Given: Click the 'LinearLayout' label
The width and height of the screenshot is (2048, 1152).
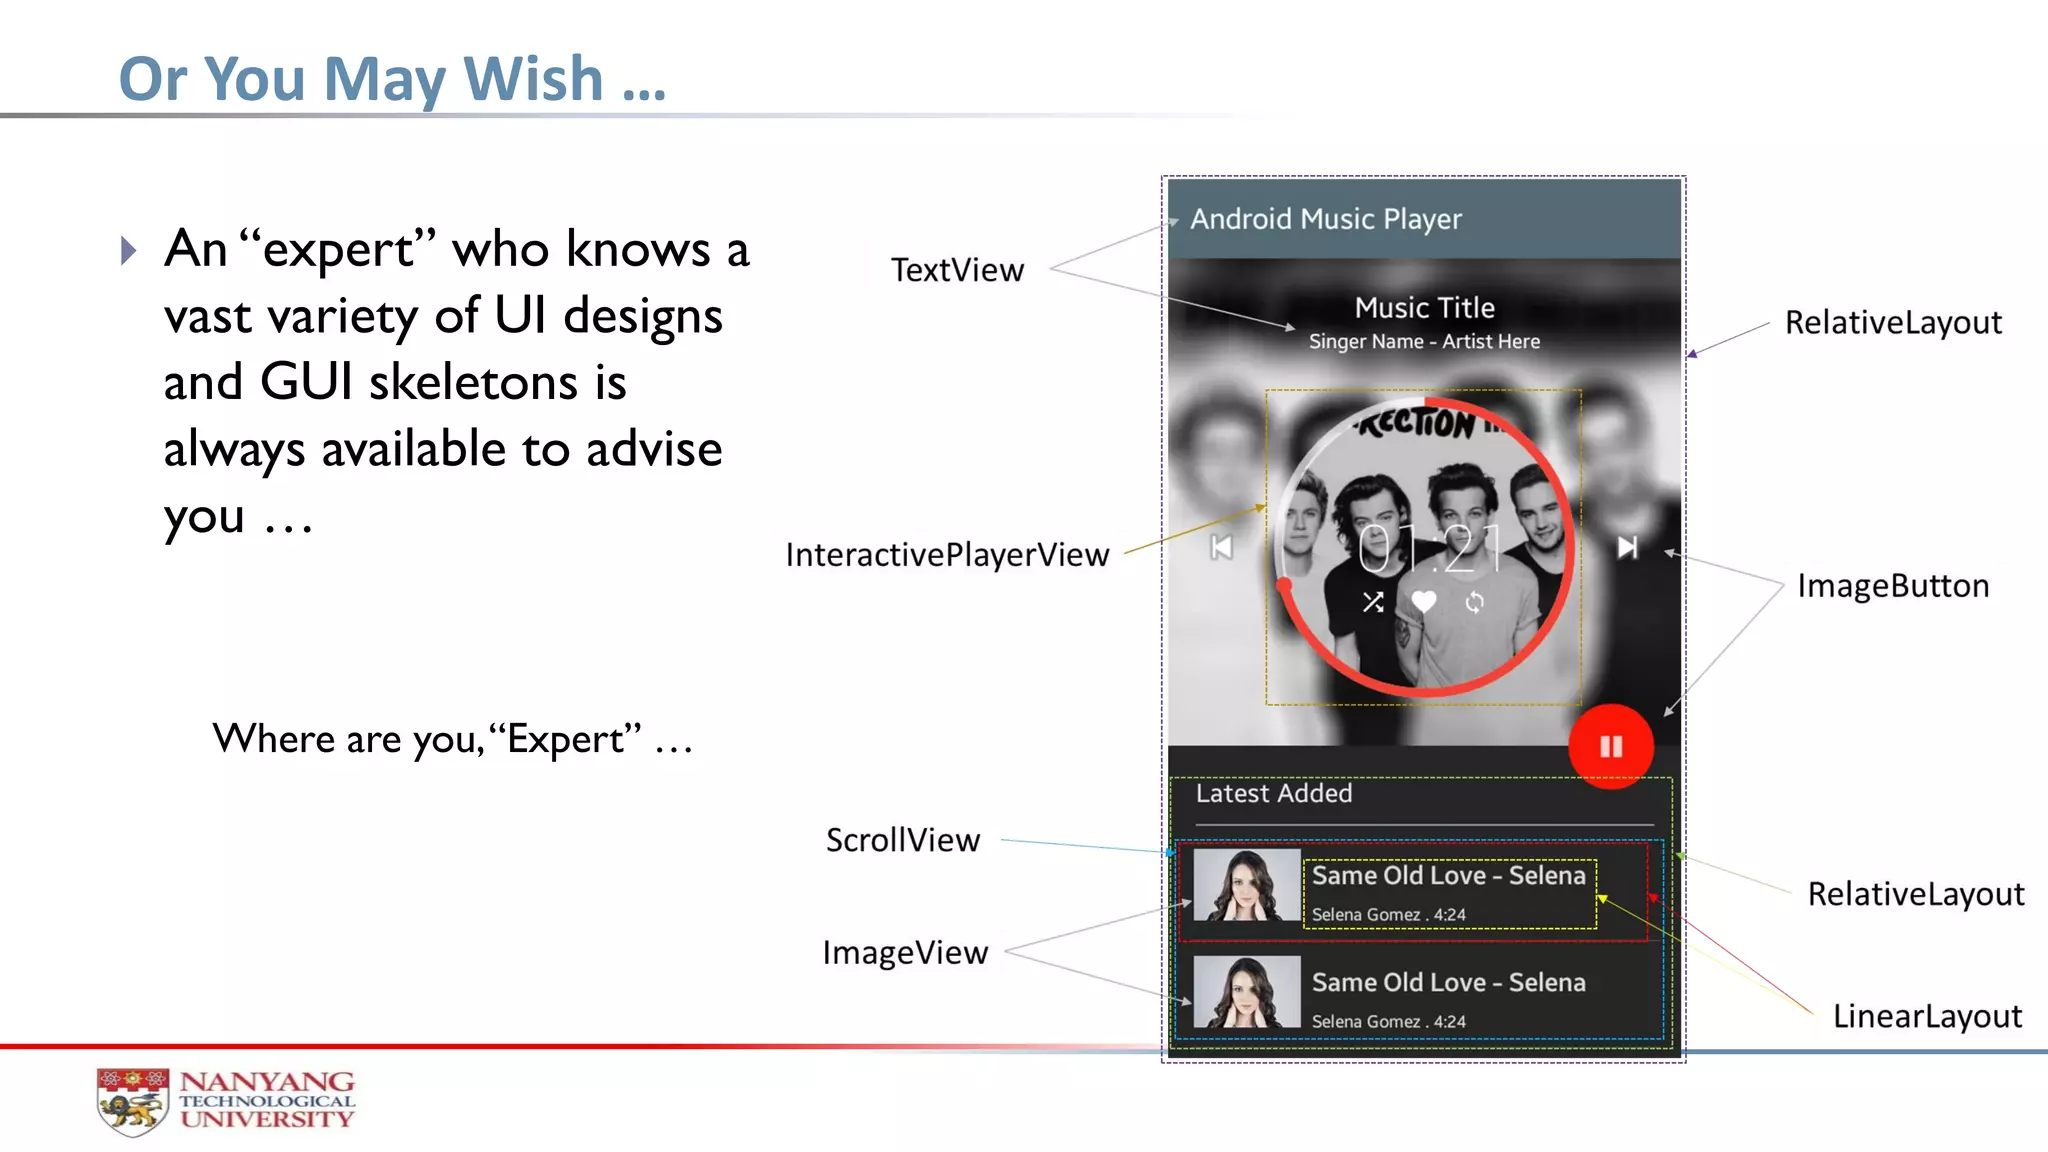Looking at the screenshot, I should point(1927,1016).
